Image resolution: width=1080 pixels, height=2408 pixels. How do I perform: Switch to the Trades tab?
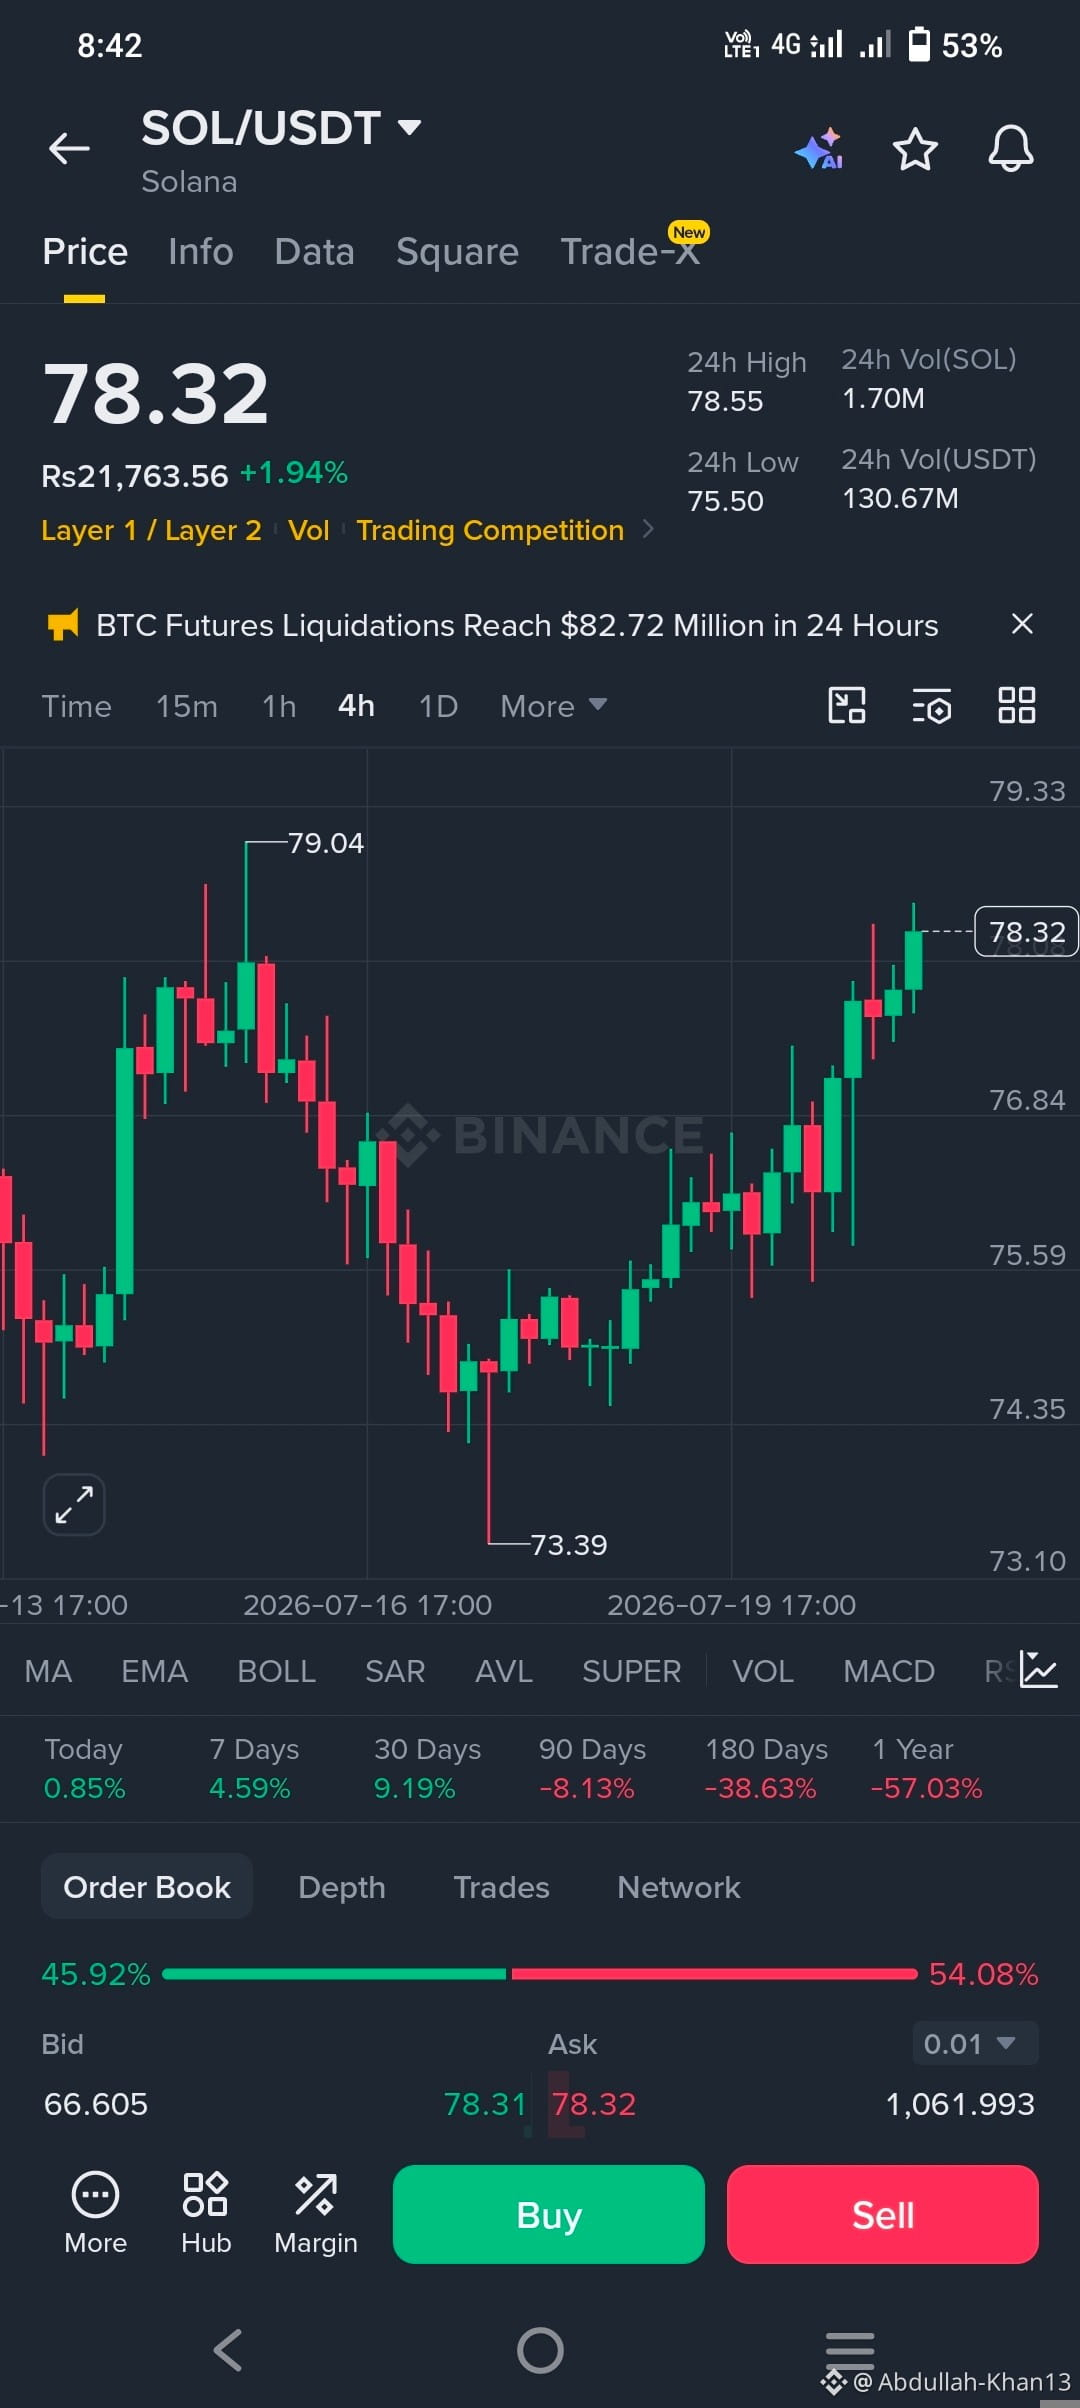501,1887
